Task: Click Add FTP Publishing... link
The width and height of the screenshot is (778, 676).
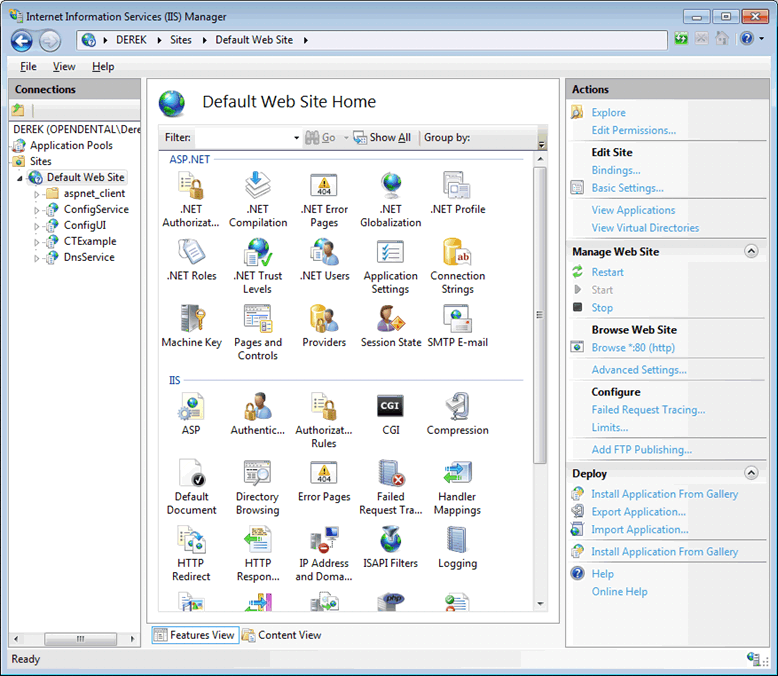Action: 642,450
